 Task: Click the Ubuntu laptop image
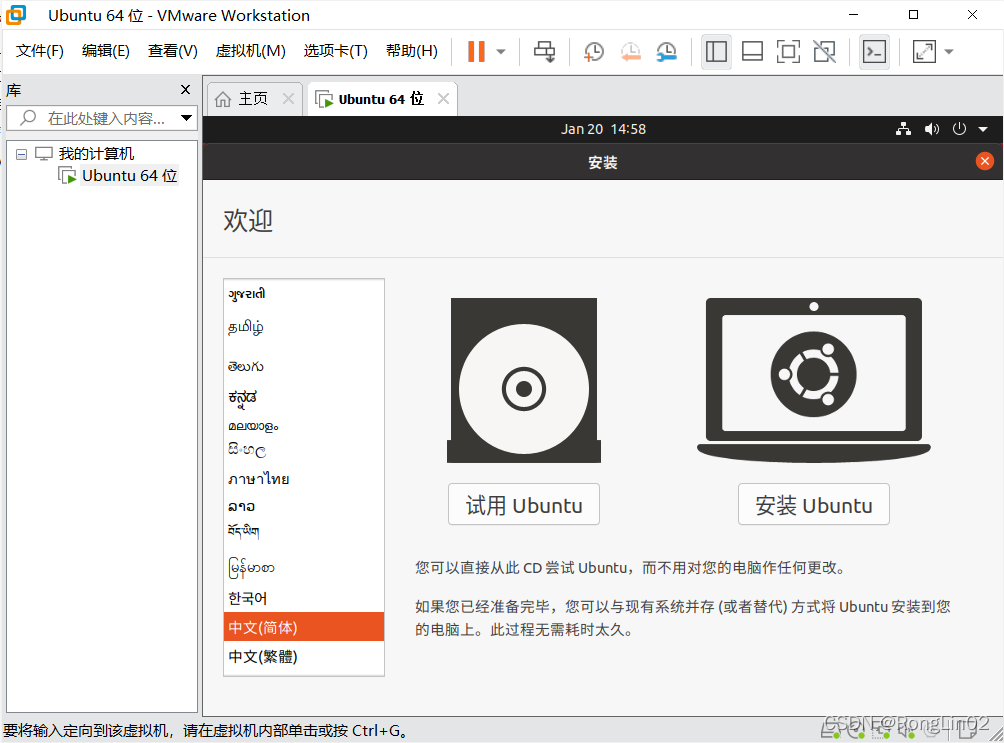pos(814,379)
